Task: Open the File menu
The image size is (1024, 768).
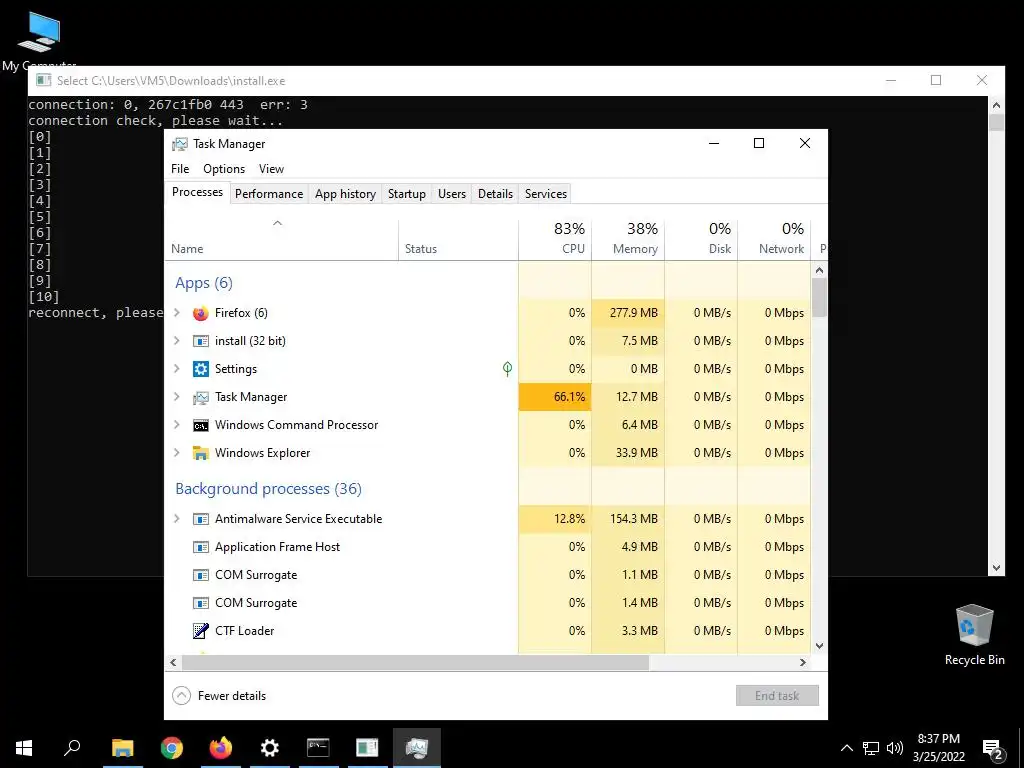Action: [x=180, y=169]
